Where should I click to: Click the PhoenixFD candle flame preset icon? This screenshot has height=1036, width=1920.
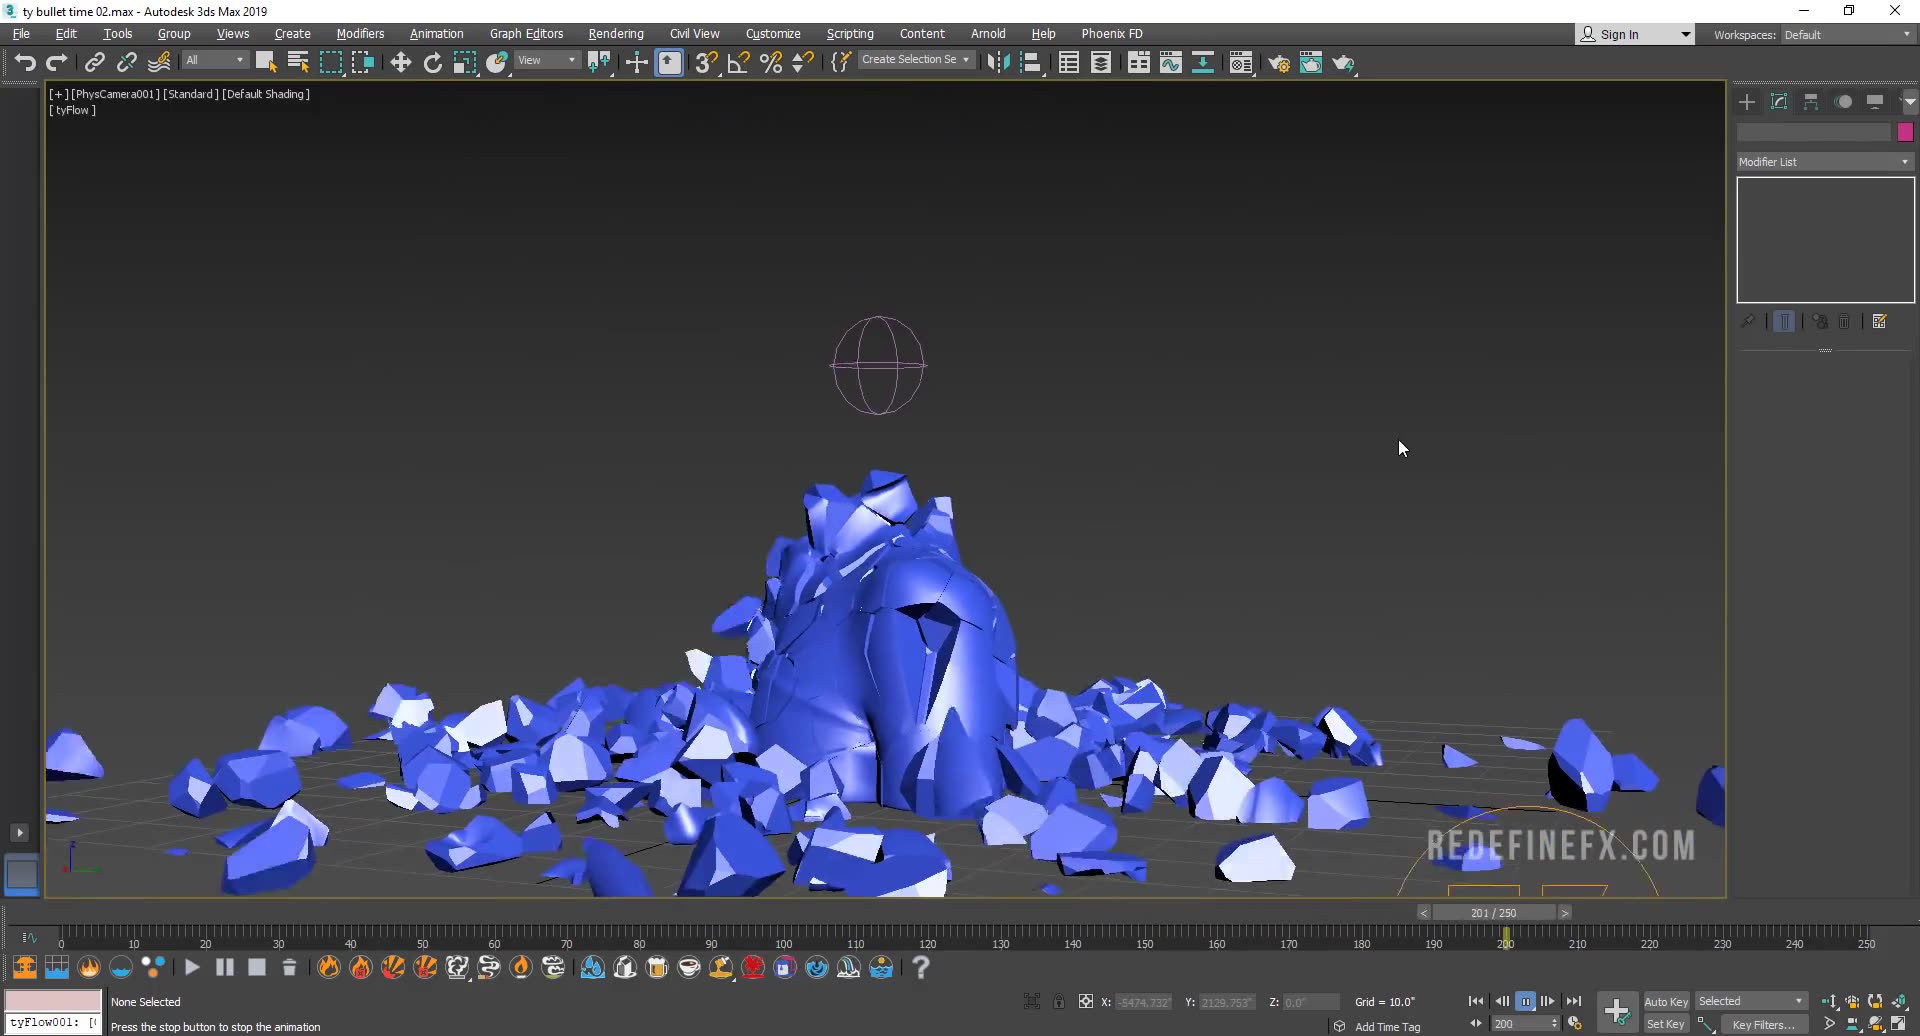tap(520, 967)
